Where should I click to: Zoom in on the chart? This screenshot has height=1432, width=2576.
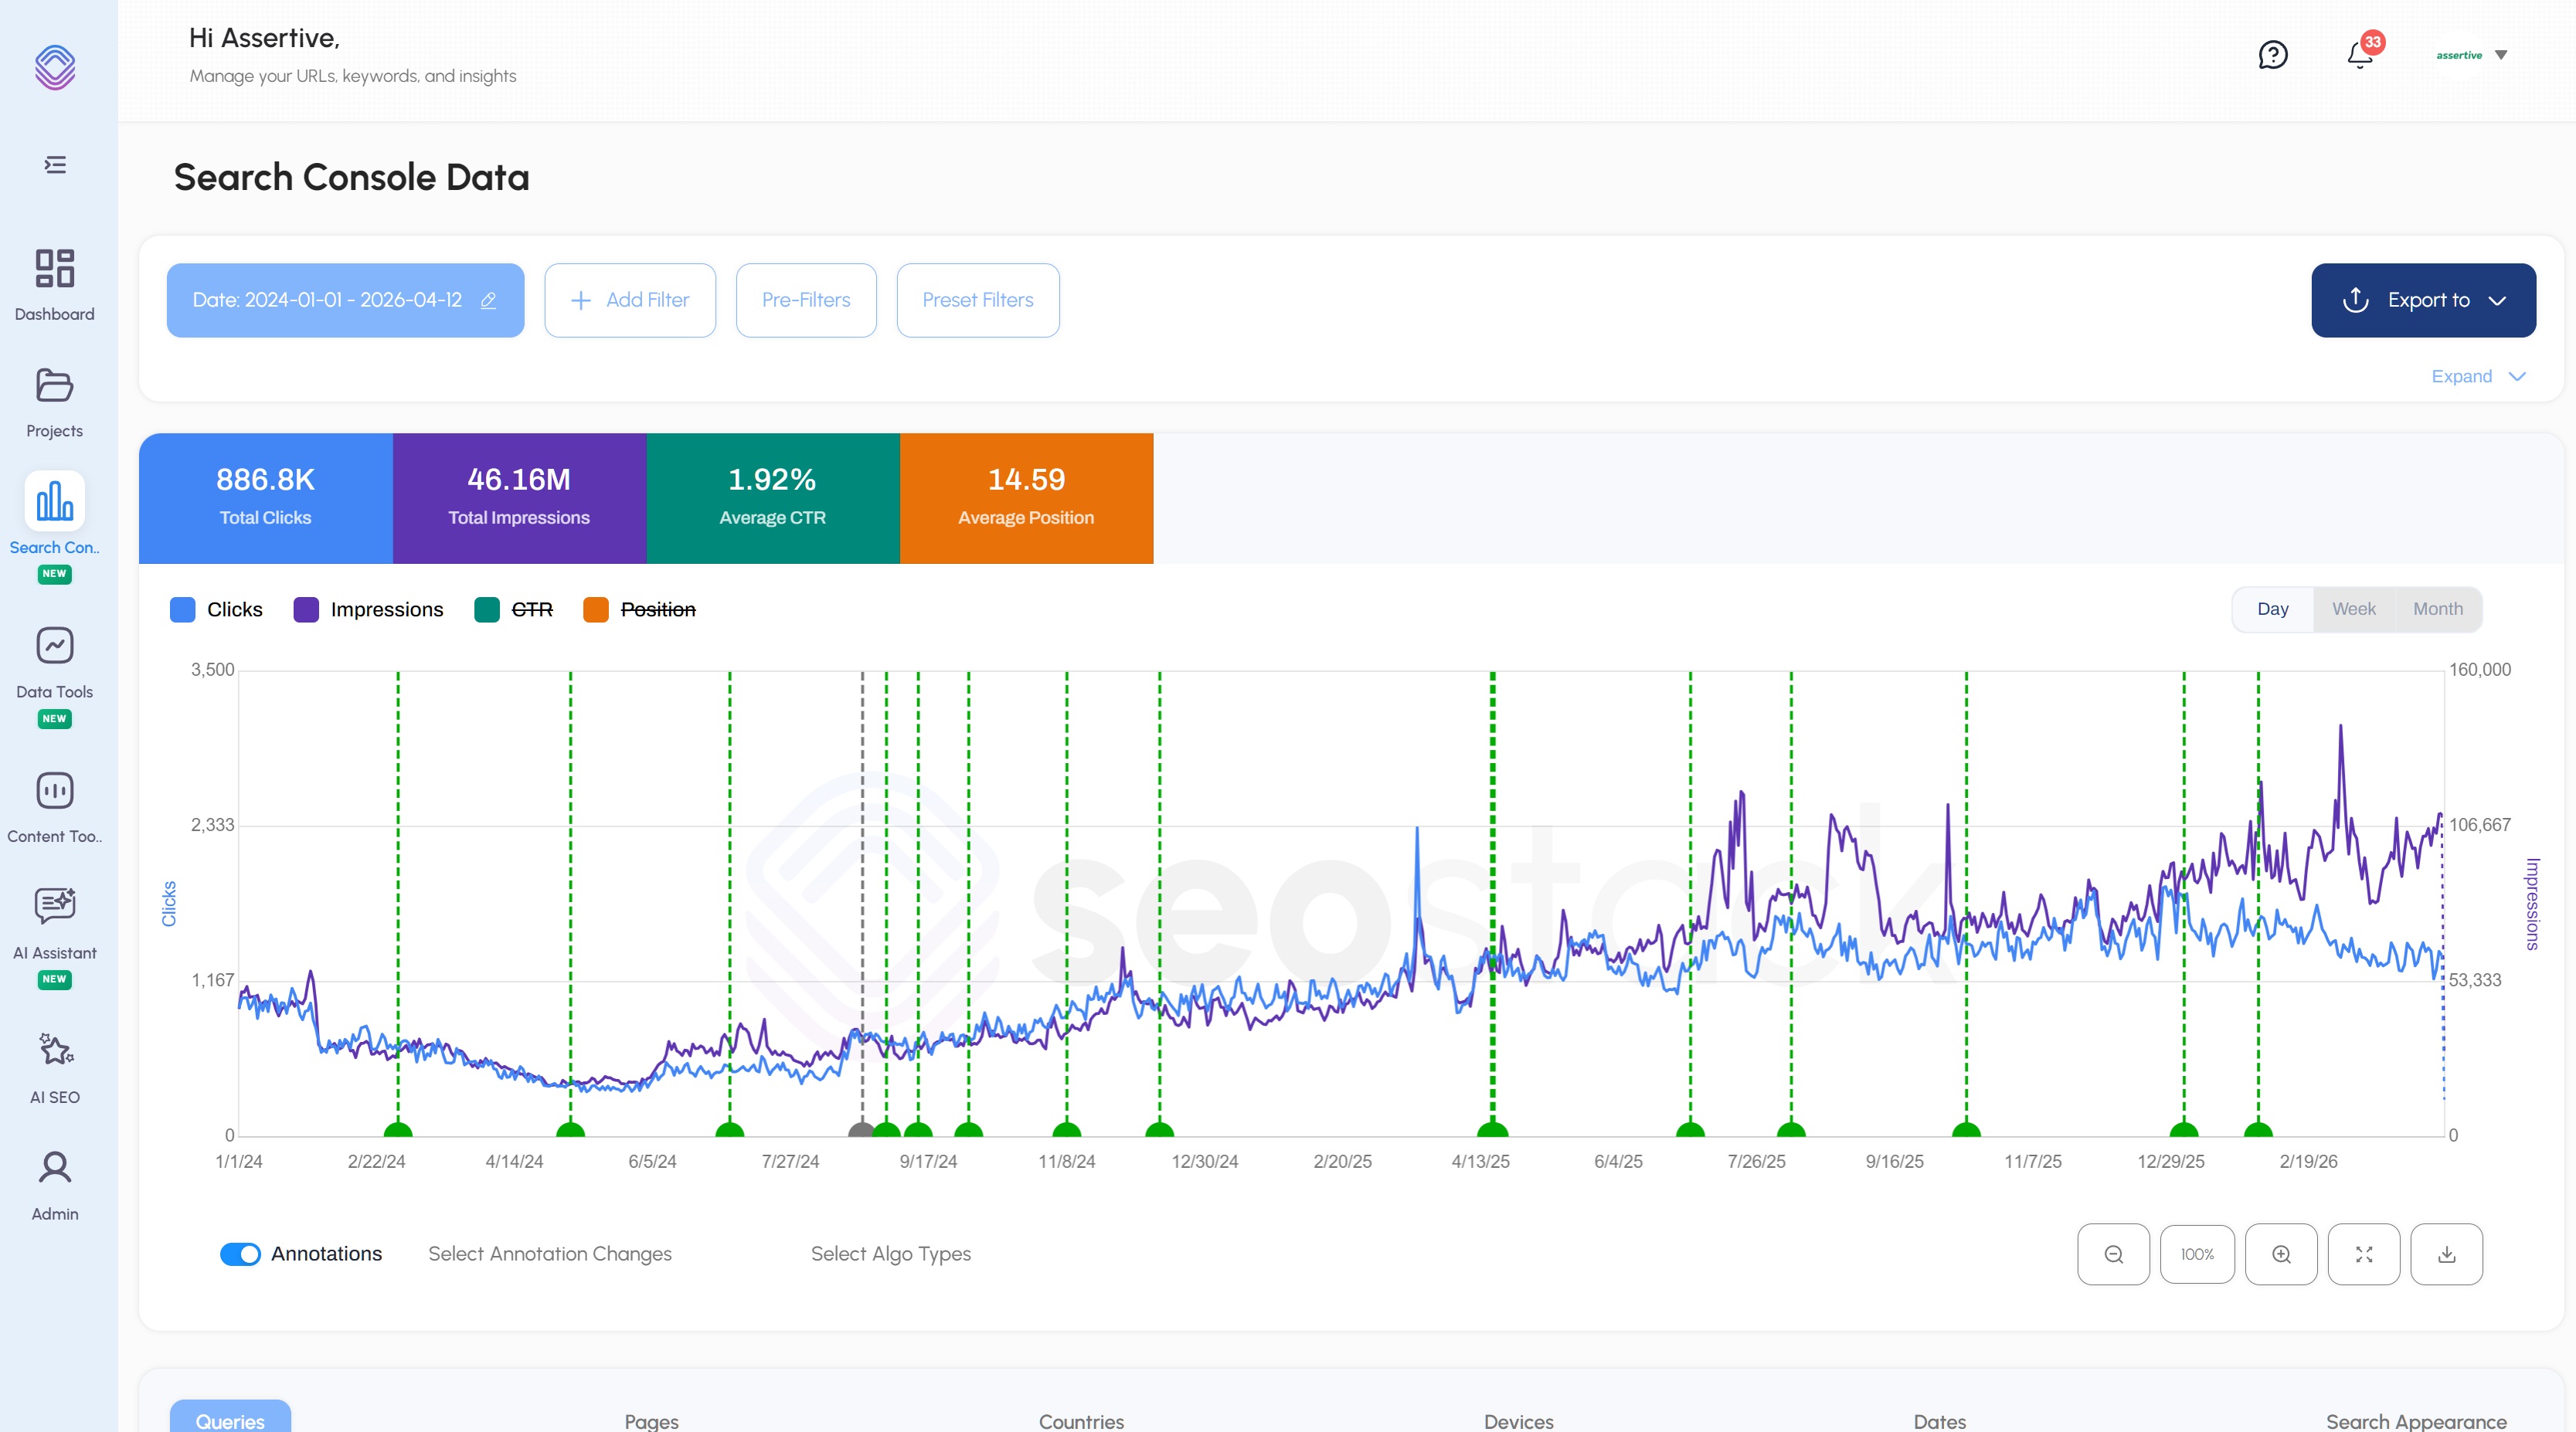point(2281,1254)
